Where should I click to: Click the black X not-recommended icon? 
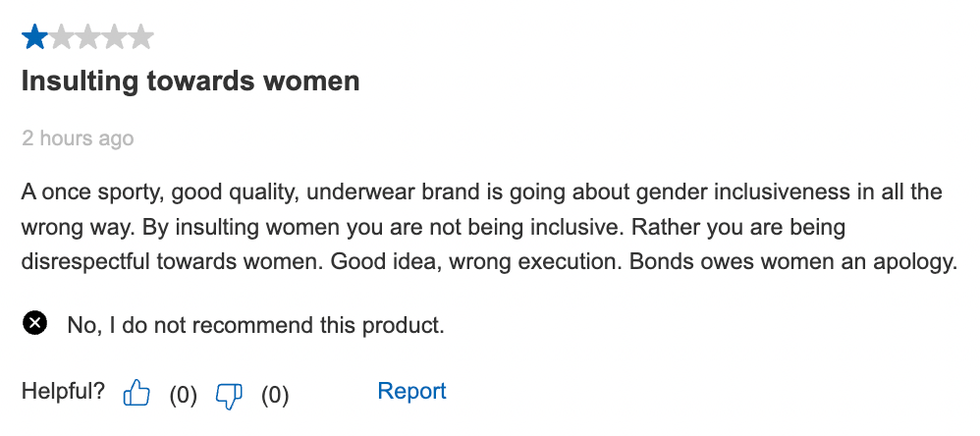[35, 324]
